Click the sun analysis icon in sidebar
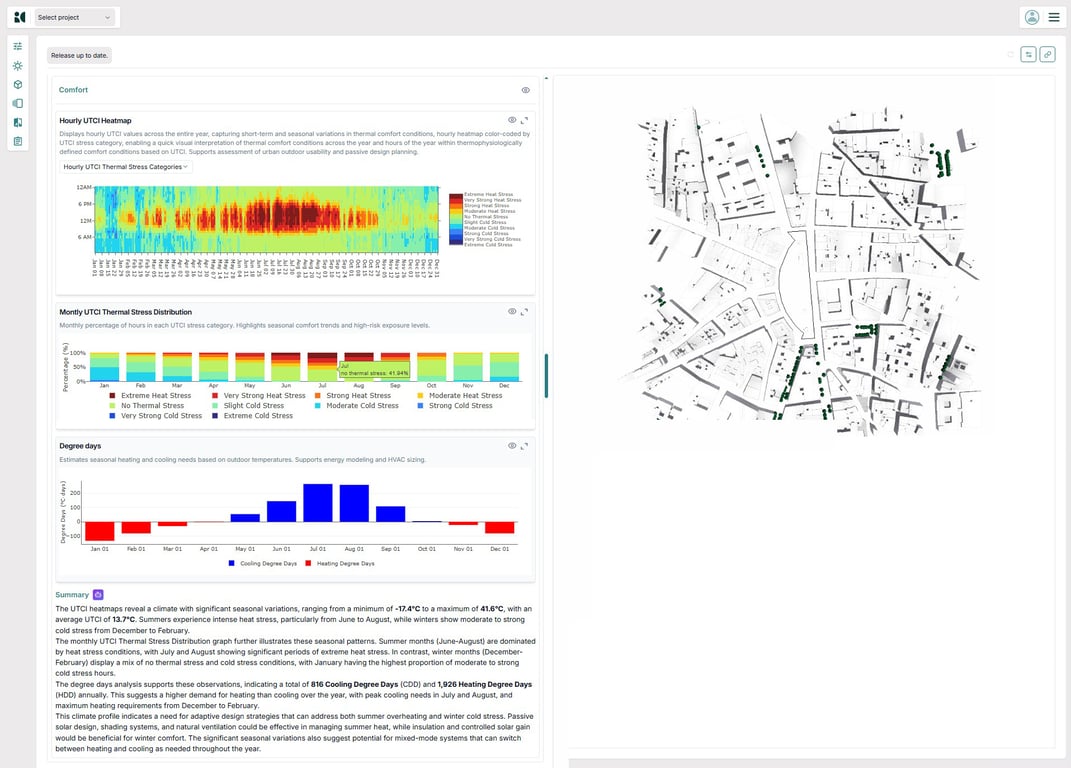Image resolution: width=1071 pixels, height=768 pixels. (18, 66)
